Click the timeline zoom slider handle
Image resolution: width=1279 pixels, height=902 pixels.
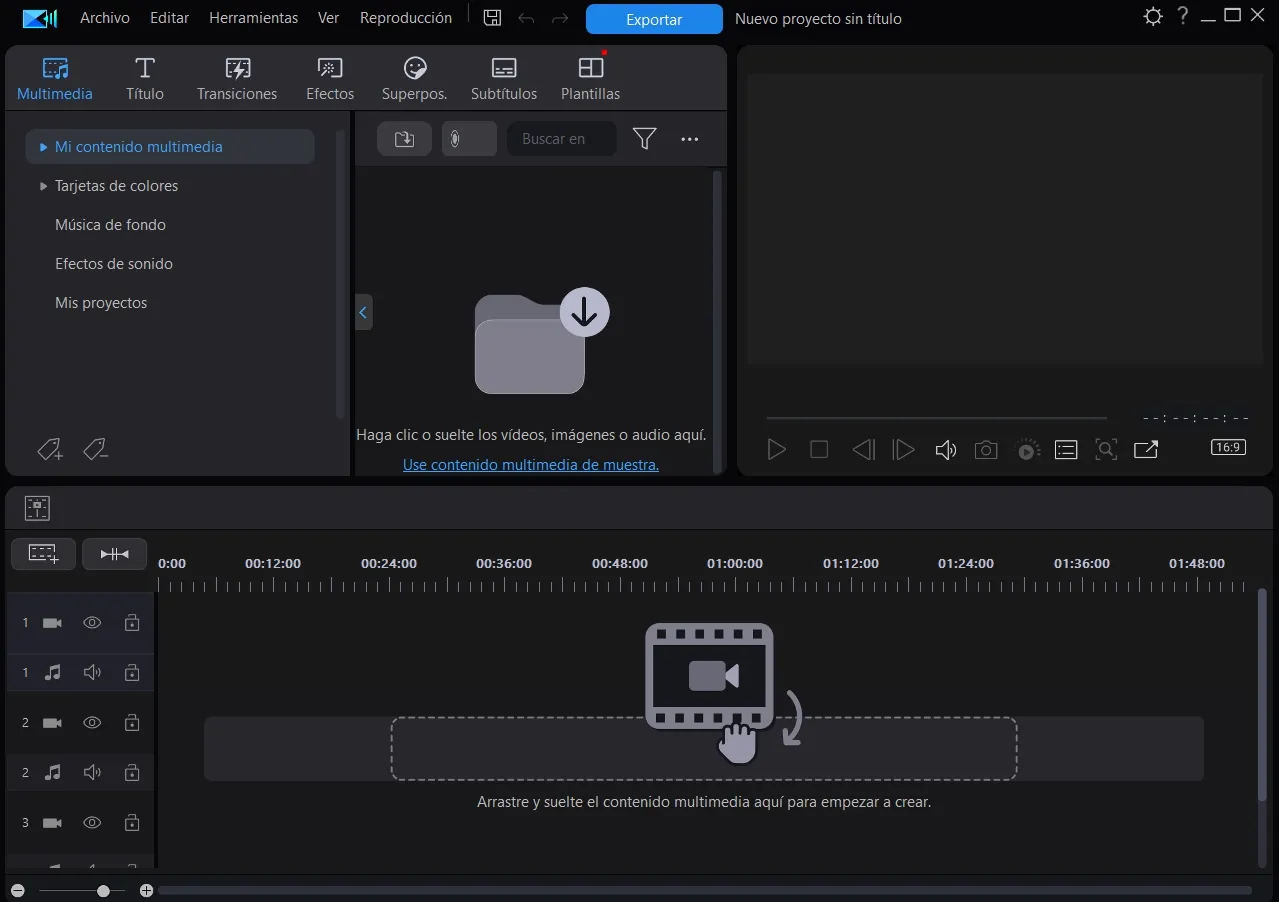(103, 890)
